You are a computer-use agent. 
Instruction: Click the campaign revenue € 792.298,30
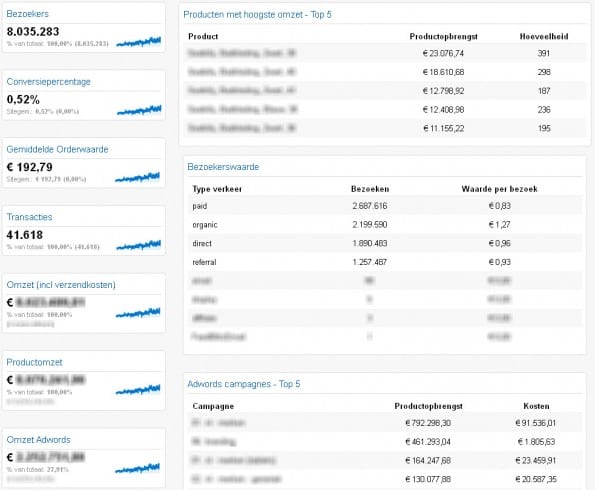click(428, 423)
